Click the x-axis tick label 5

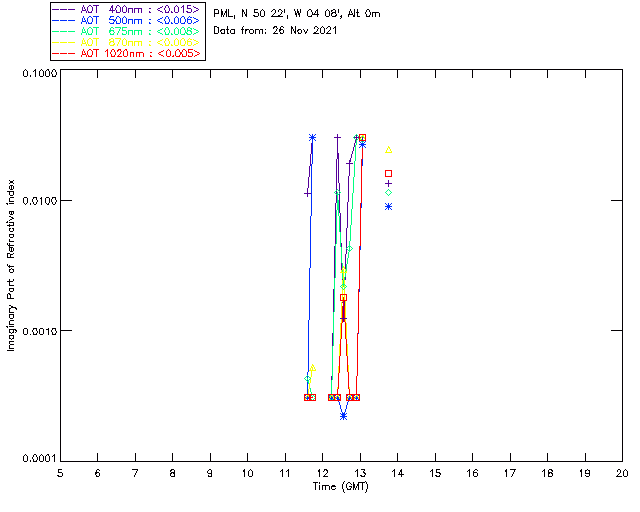(60, 473)
